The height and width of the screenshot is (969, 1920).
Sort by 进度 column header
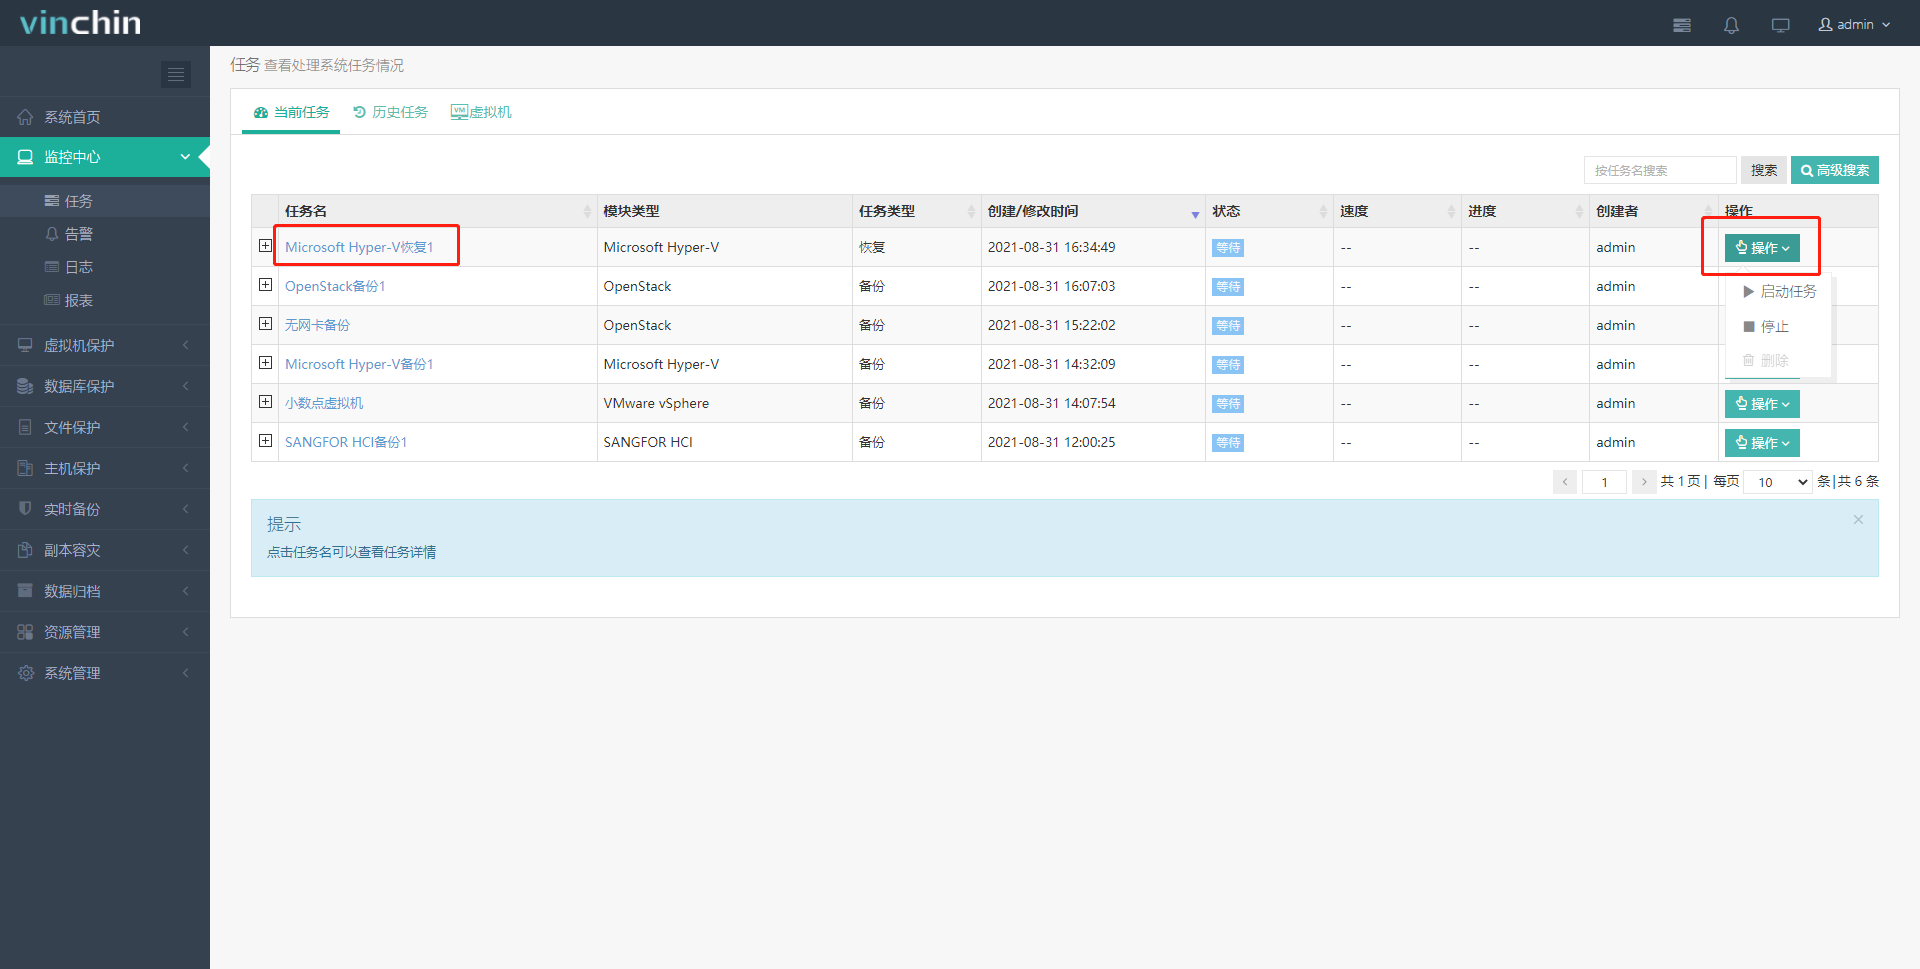tap(1525, 211)
